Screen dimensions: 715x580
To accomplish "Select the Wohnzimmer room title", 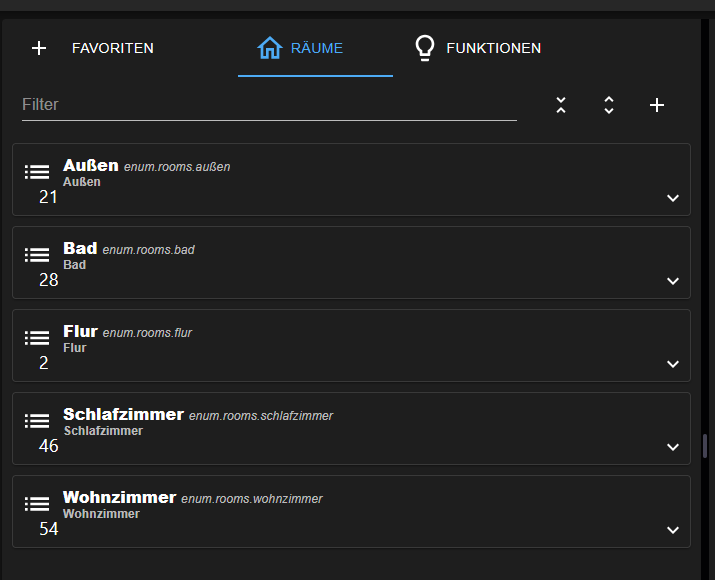I will click(x=119, y=497).
